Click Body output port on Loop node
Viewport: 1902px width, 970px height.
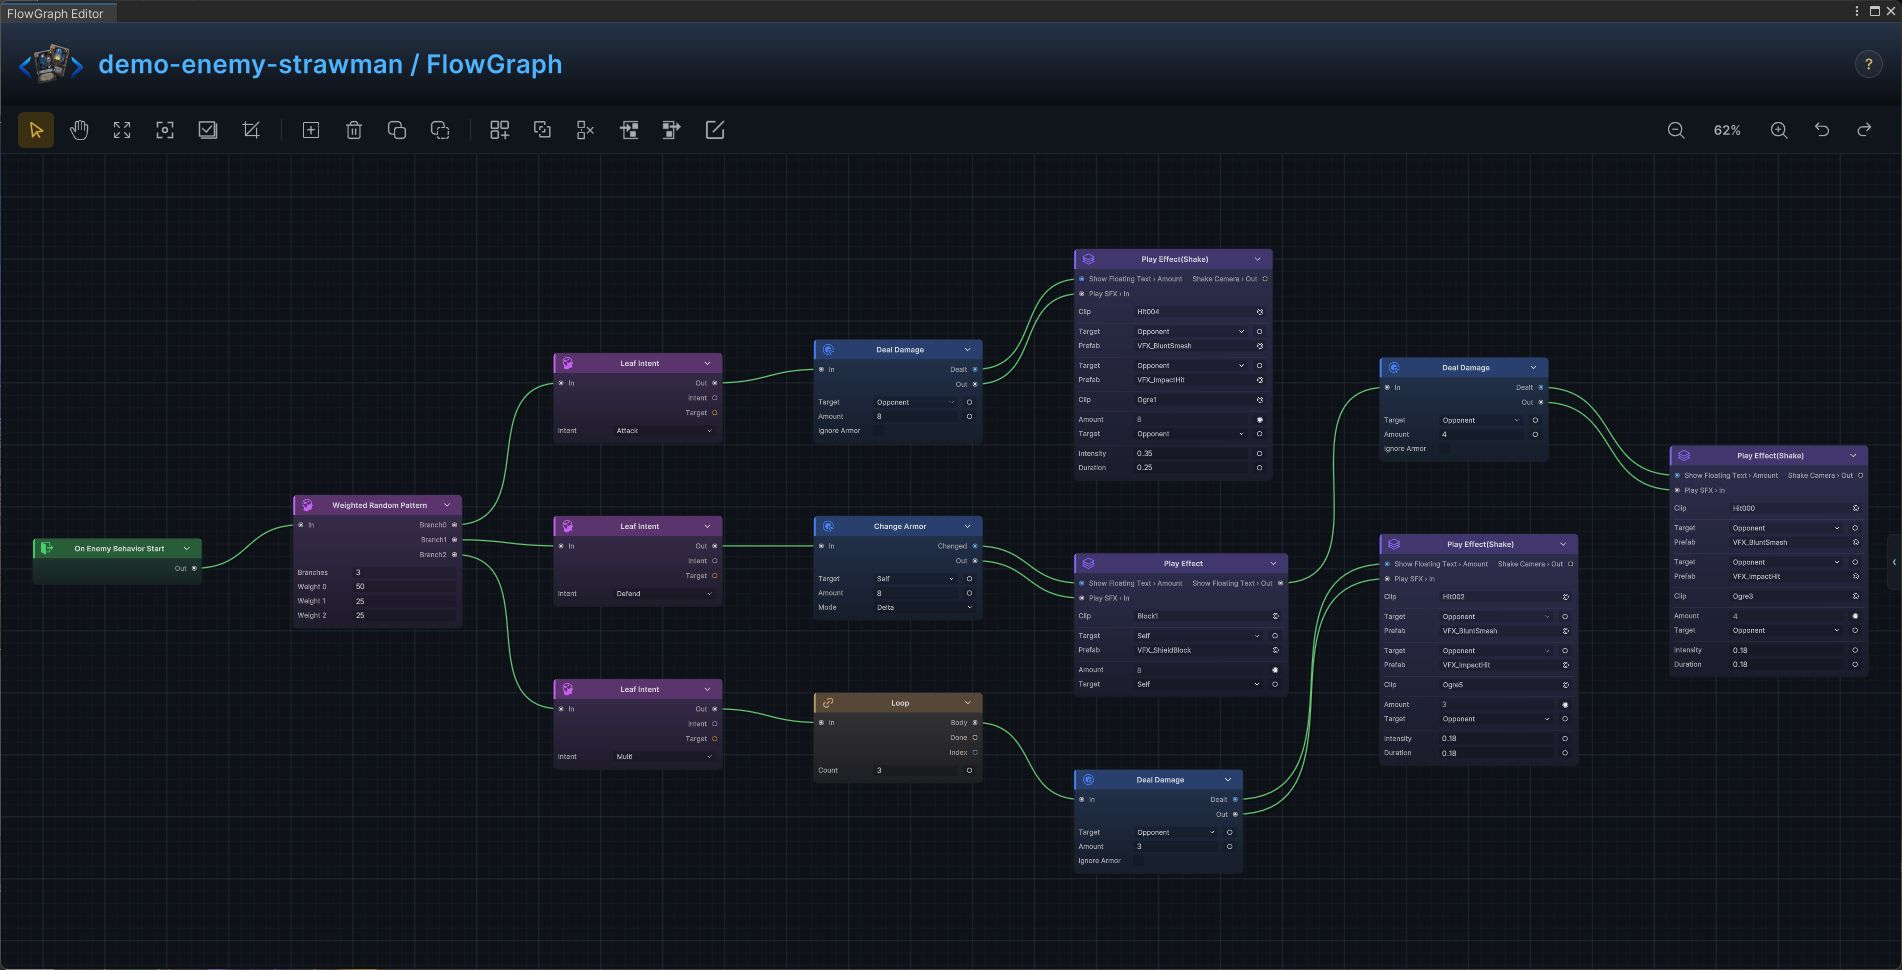point(975,723)
